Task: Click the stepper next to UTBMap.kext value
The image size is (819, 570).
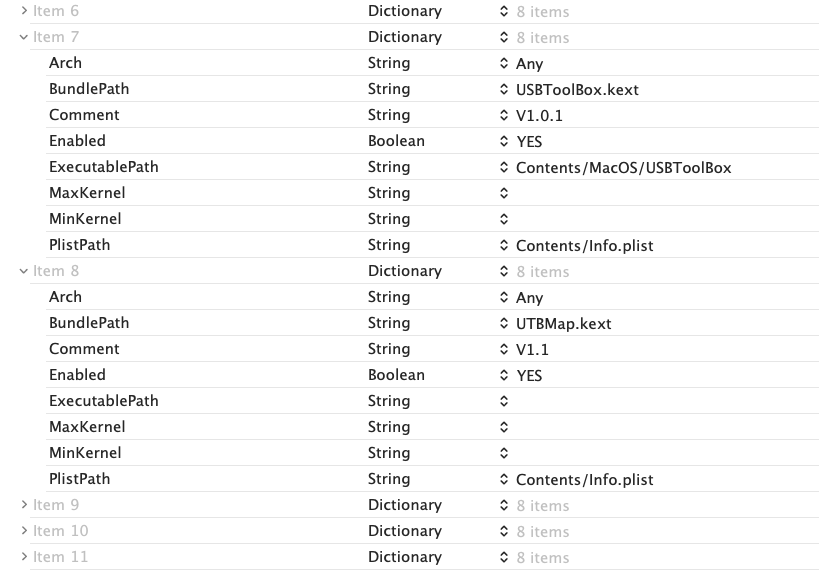Action: click(505, 323)
